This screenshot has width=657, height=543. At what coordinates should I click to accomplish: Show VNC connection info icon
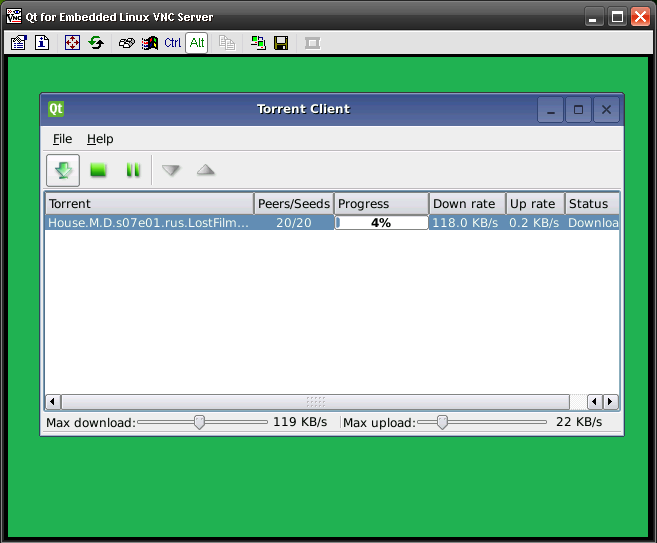(42, 43)
